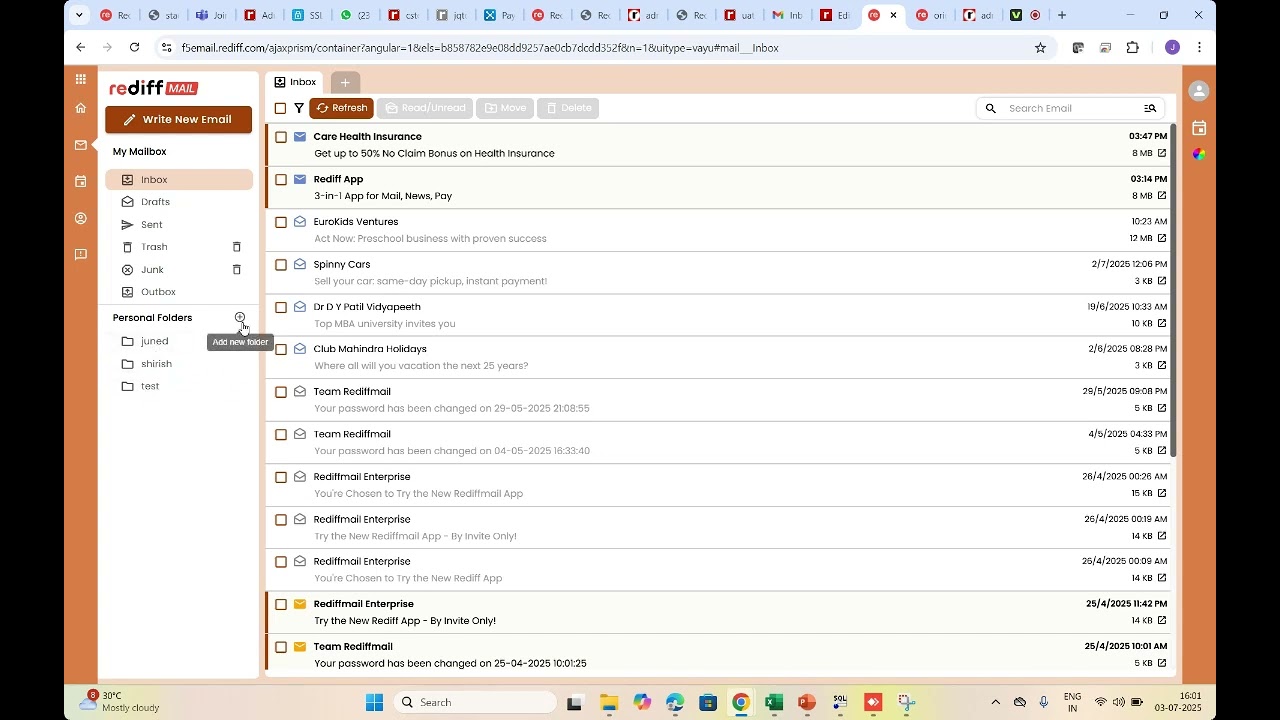Open advanced search options icon

pyautogui.click(x=1150, y=108)
